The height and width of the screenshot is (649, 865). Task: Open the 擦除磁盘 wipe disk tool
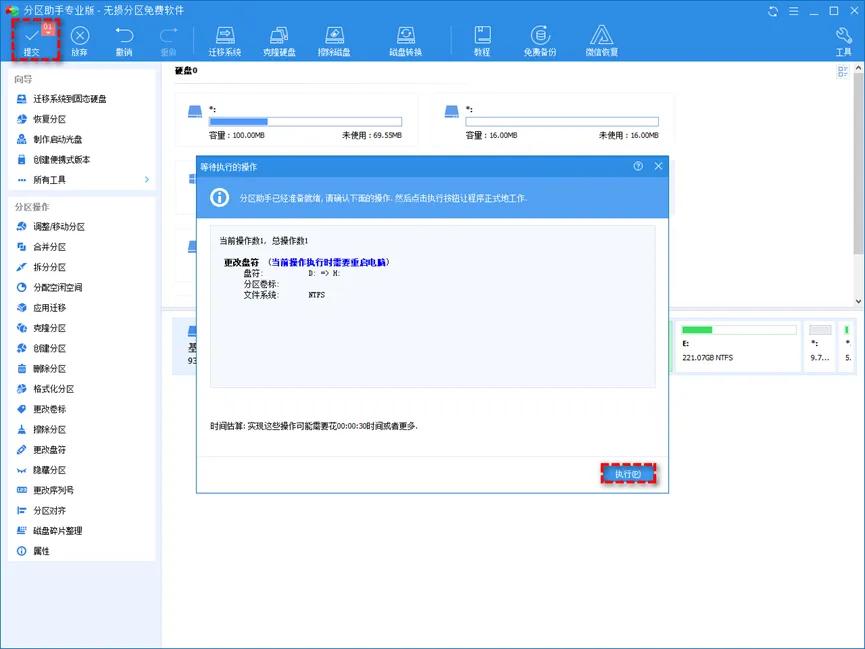pyautogui.click(x=334, y=41)
